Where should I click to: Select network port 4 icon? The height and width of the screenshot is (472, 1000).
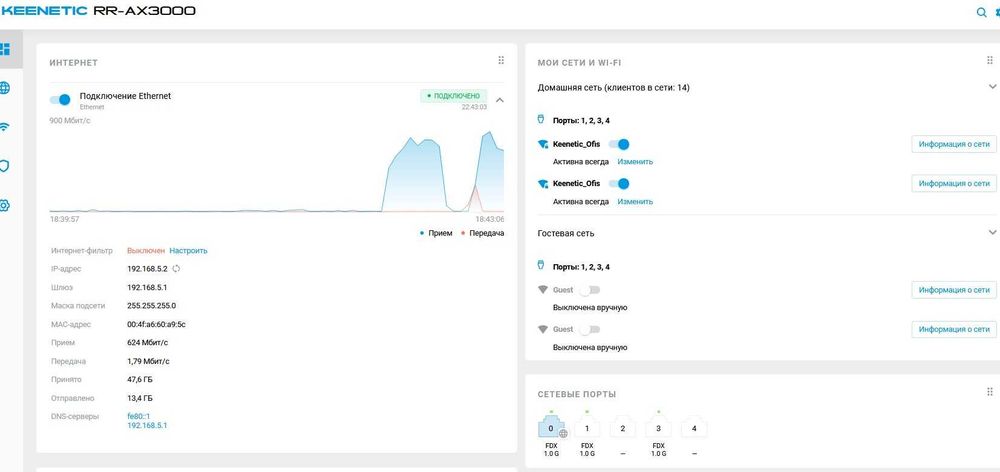694,428
